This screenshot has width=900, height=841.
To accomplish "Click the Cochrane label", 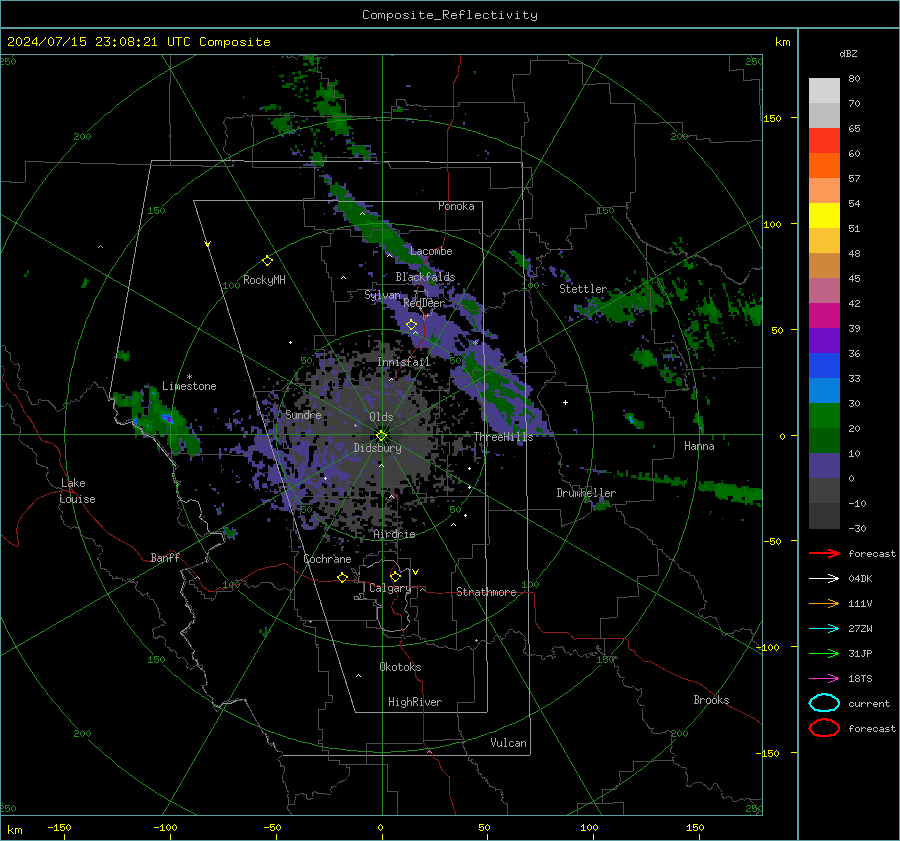I will (327, 559).
